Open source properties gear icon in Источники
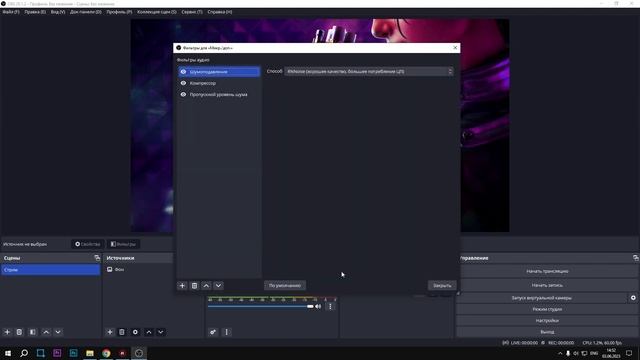Viewport: 640px width, 360px height. [135, 332]
